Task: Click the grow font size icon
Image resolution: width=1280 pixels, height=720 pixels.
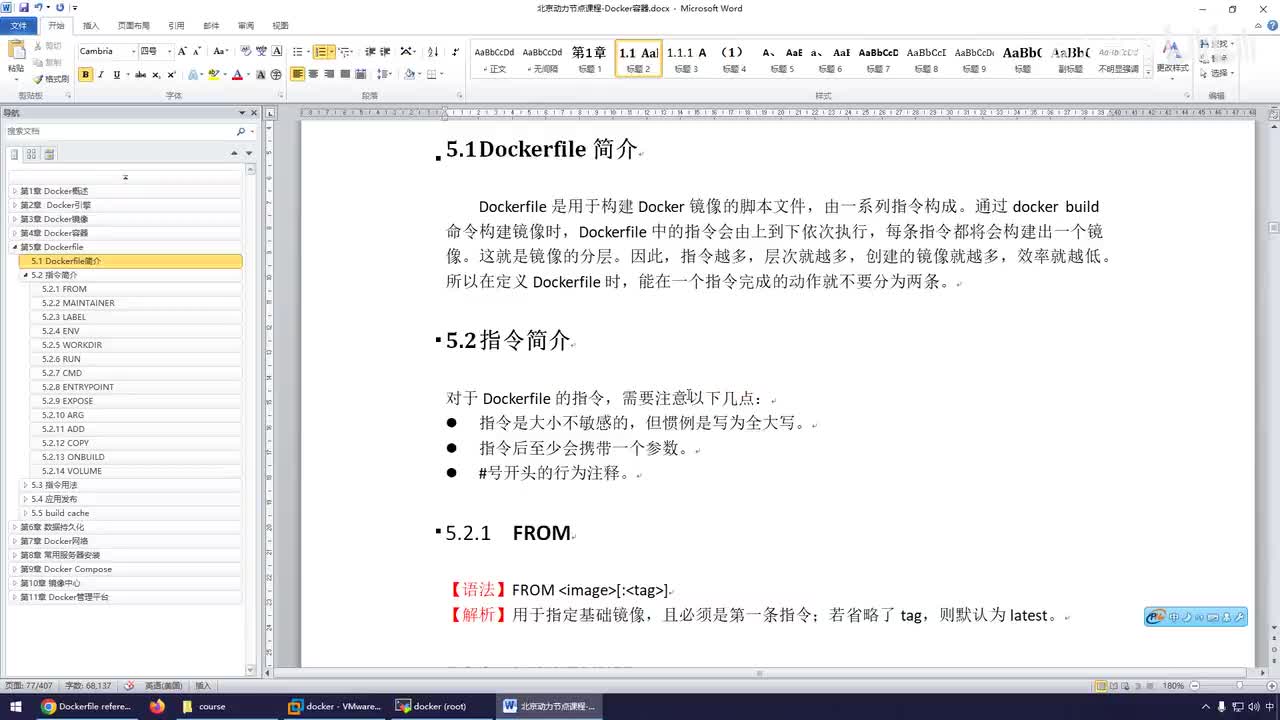Action: [183, 51]
